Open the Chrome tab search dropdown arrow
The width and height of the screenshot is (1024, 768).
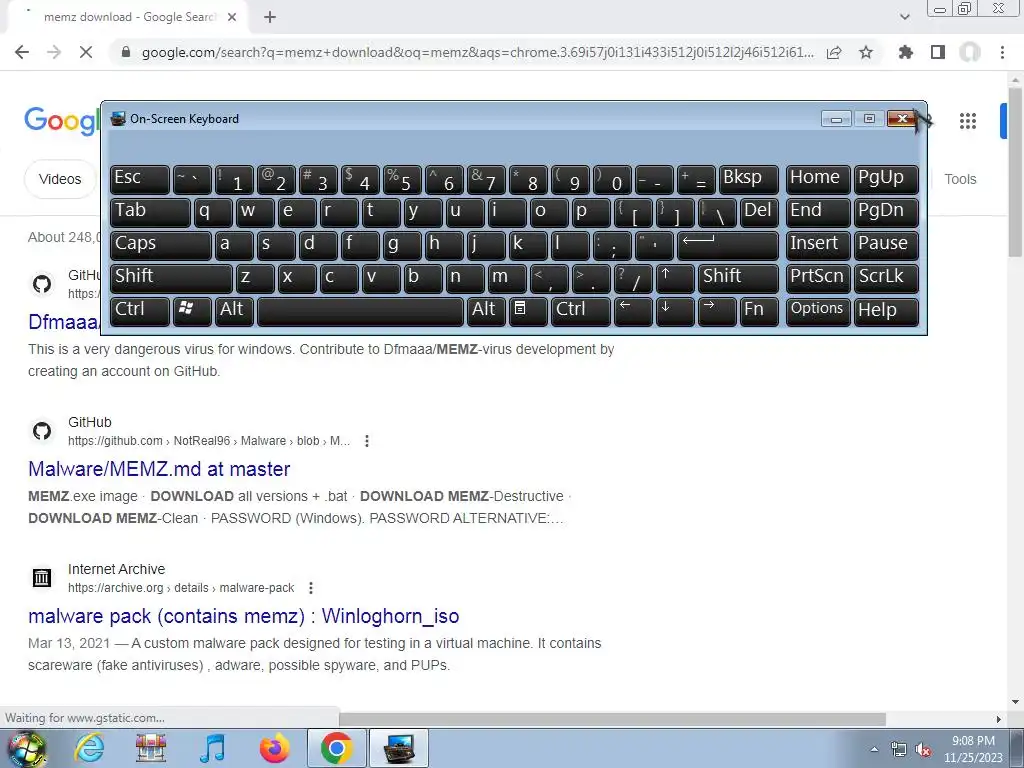pyautogui.click(x=904, y=17)
